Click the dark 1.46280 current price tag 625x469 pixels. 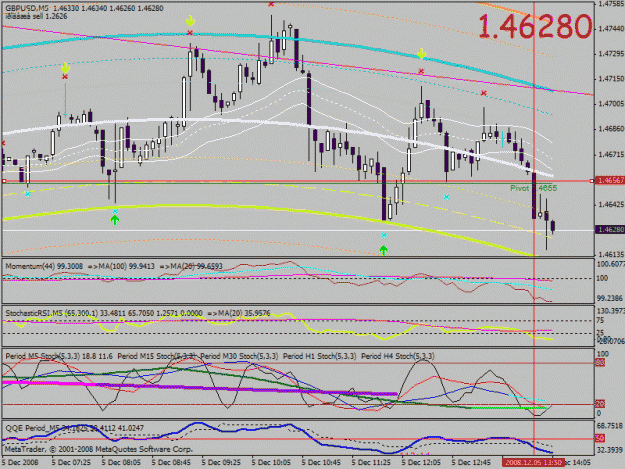click(609, 230)
